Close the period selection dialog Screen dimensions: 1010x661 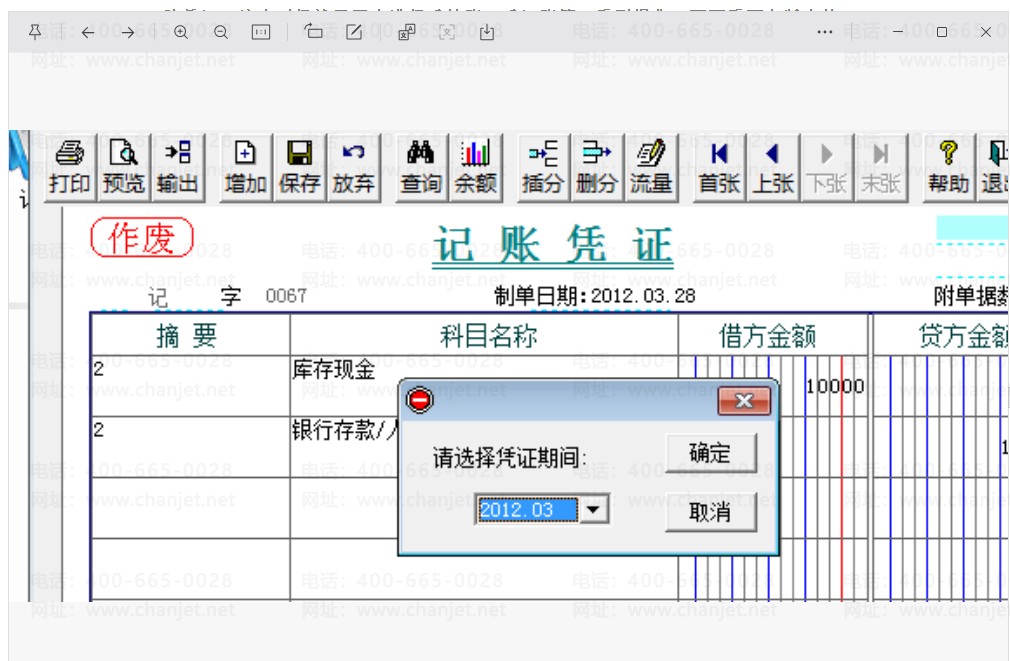(x=744, y=401)
